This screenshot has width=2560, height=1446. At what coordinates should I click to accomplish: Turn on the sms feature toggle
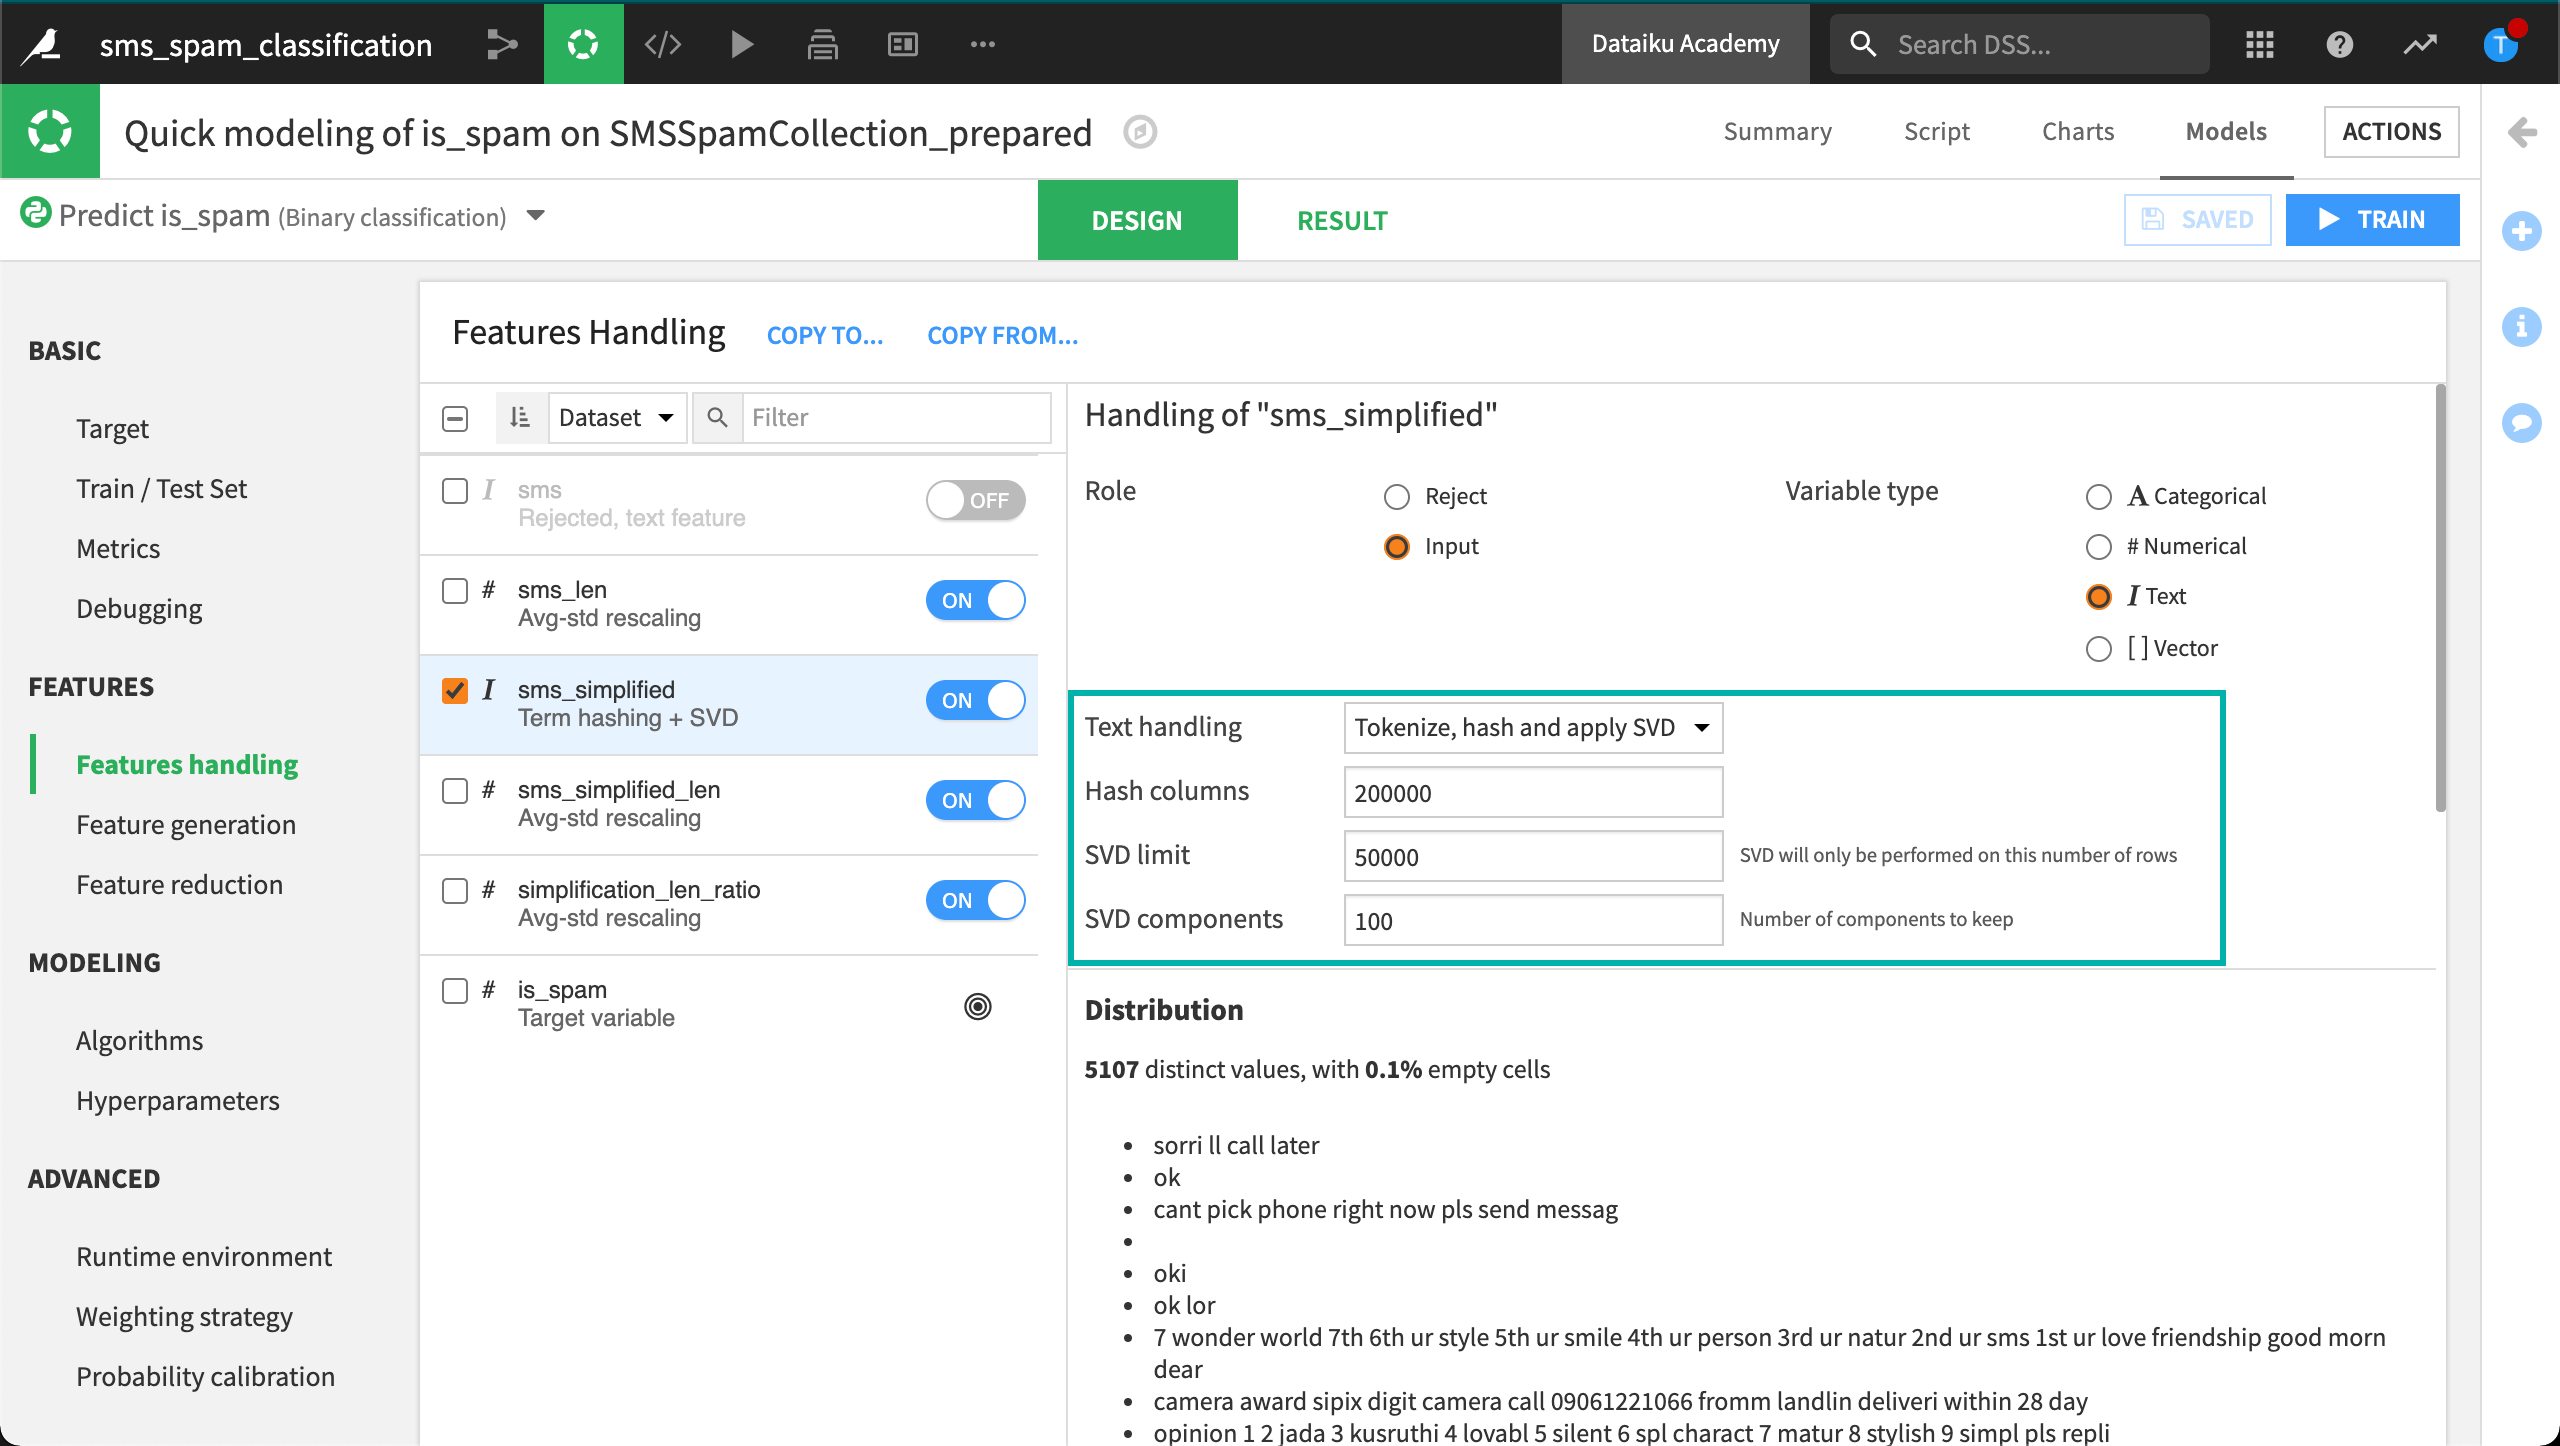[x=976, y=500]
